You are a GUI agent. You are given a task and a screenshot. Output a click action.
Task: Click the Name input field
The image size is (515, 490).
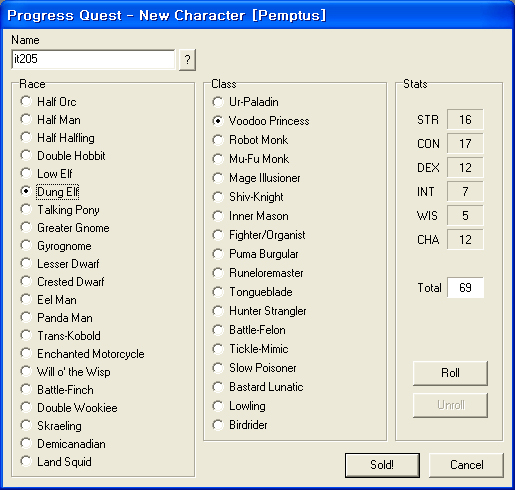93,59
